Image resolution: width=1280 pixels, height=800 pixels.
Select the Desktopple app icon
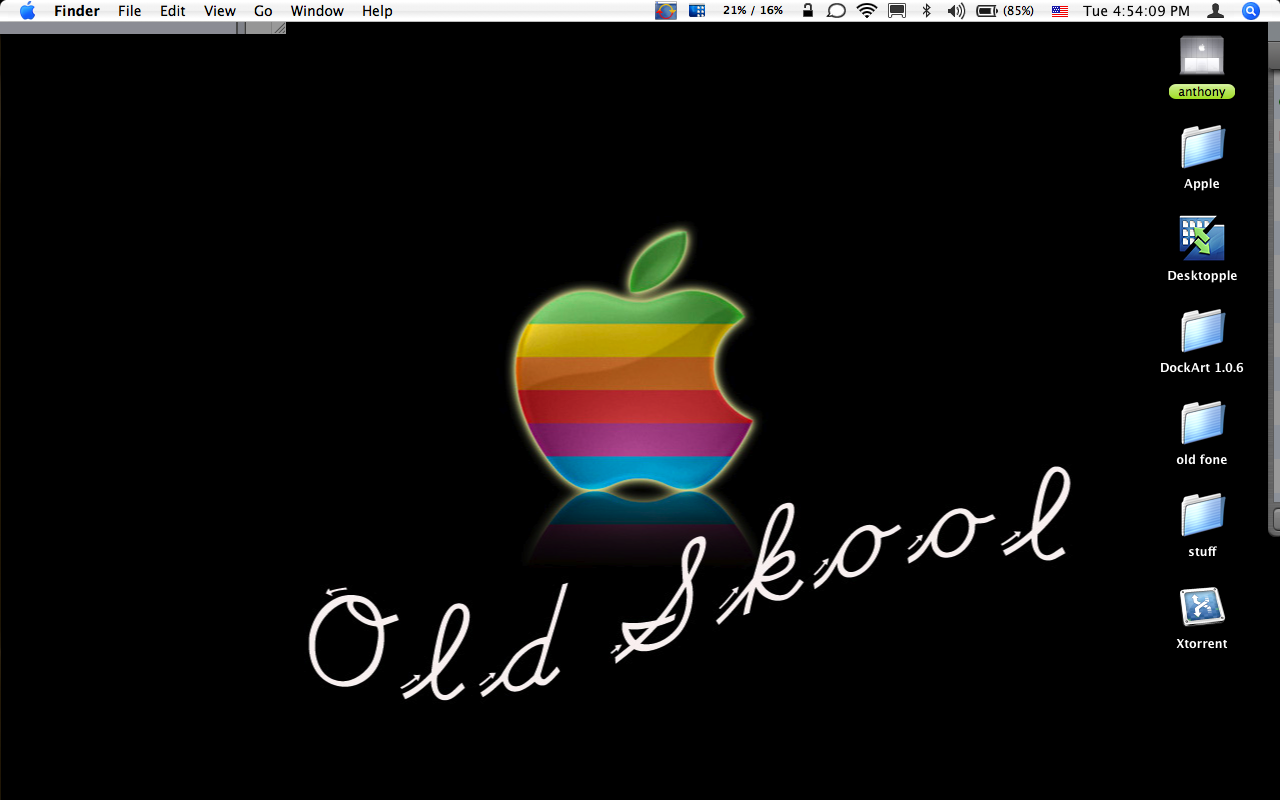pos(1202,239)
